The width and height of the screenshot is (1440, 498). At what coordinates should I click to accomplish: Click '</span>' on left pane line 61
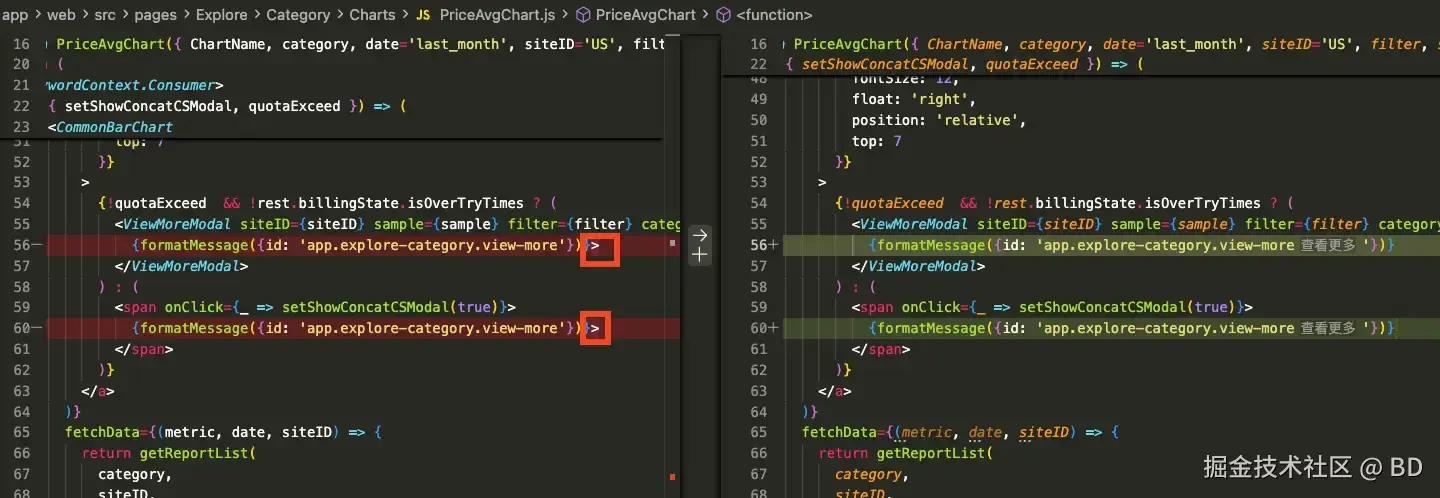click(x=144, y=349)
